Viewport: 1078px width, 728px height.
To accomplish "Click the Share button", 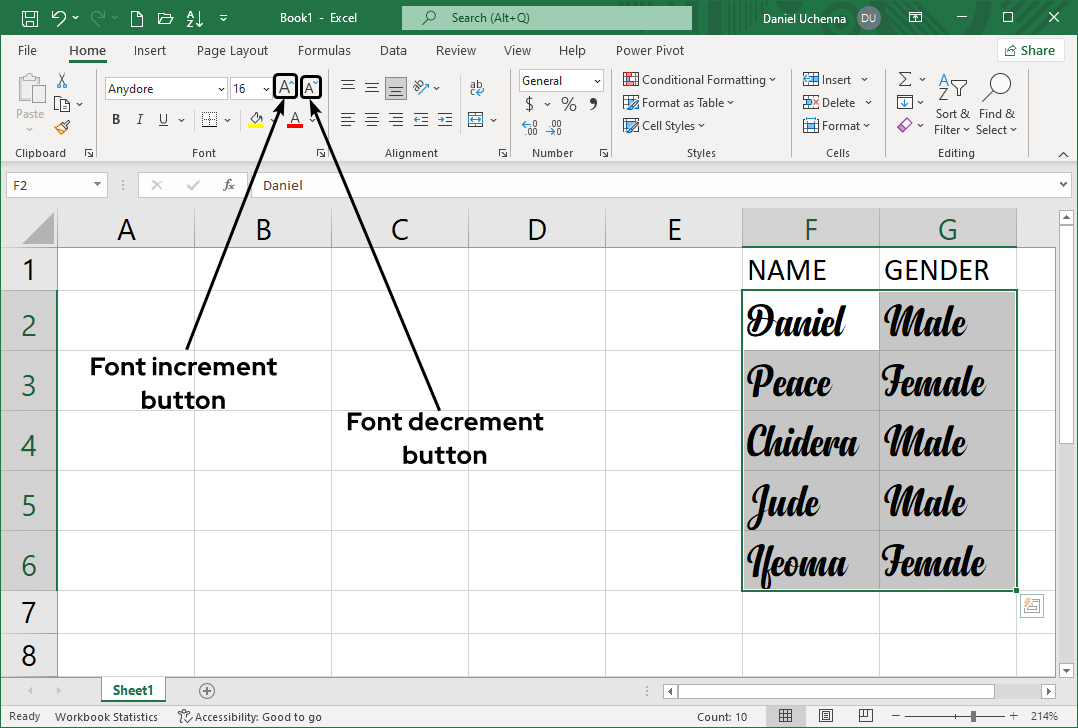I will 1030,49.
